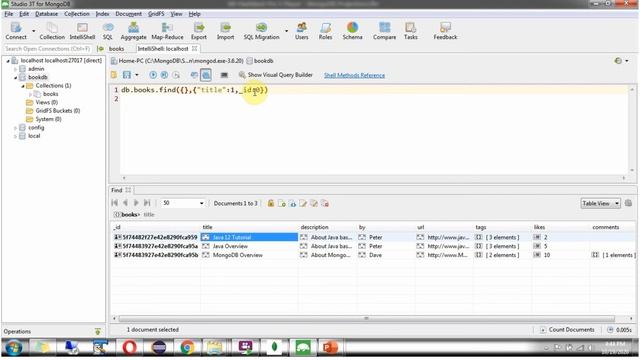This screenshot has width=640, height=360.
Task: Click the black console icon in IntelliShell toolbar
Action: click(x=224, y=75)
